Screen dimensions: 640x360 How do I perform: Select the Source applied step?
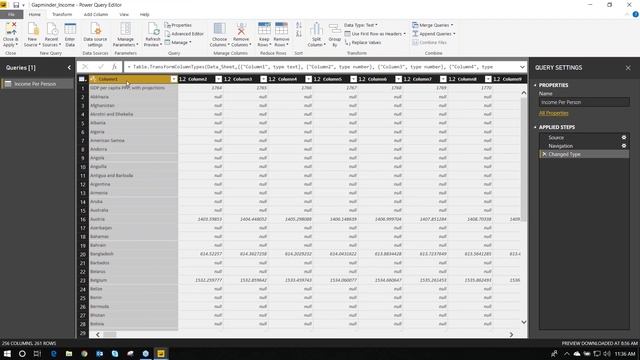(x=584, y=138)
